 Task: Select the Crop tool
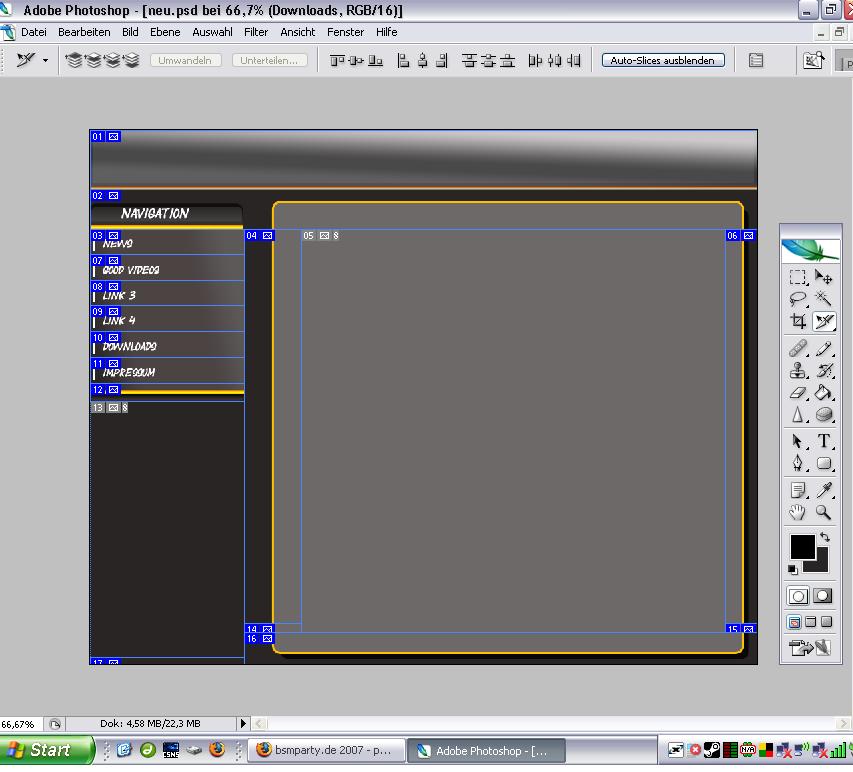(x=798, y=321)
